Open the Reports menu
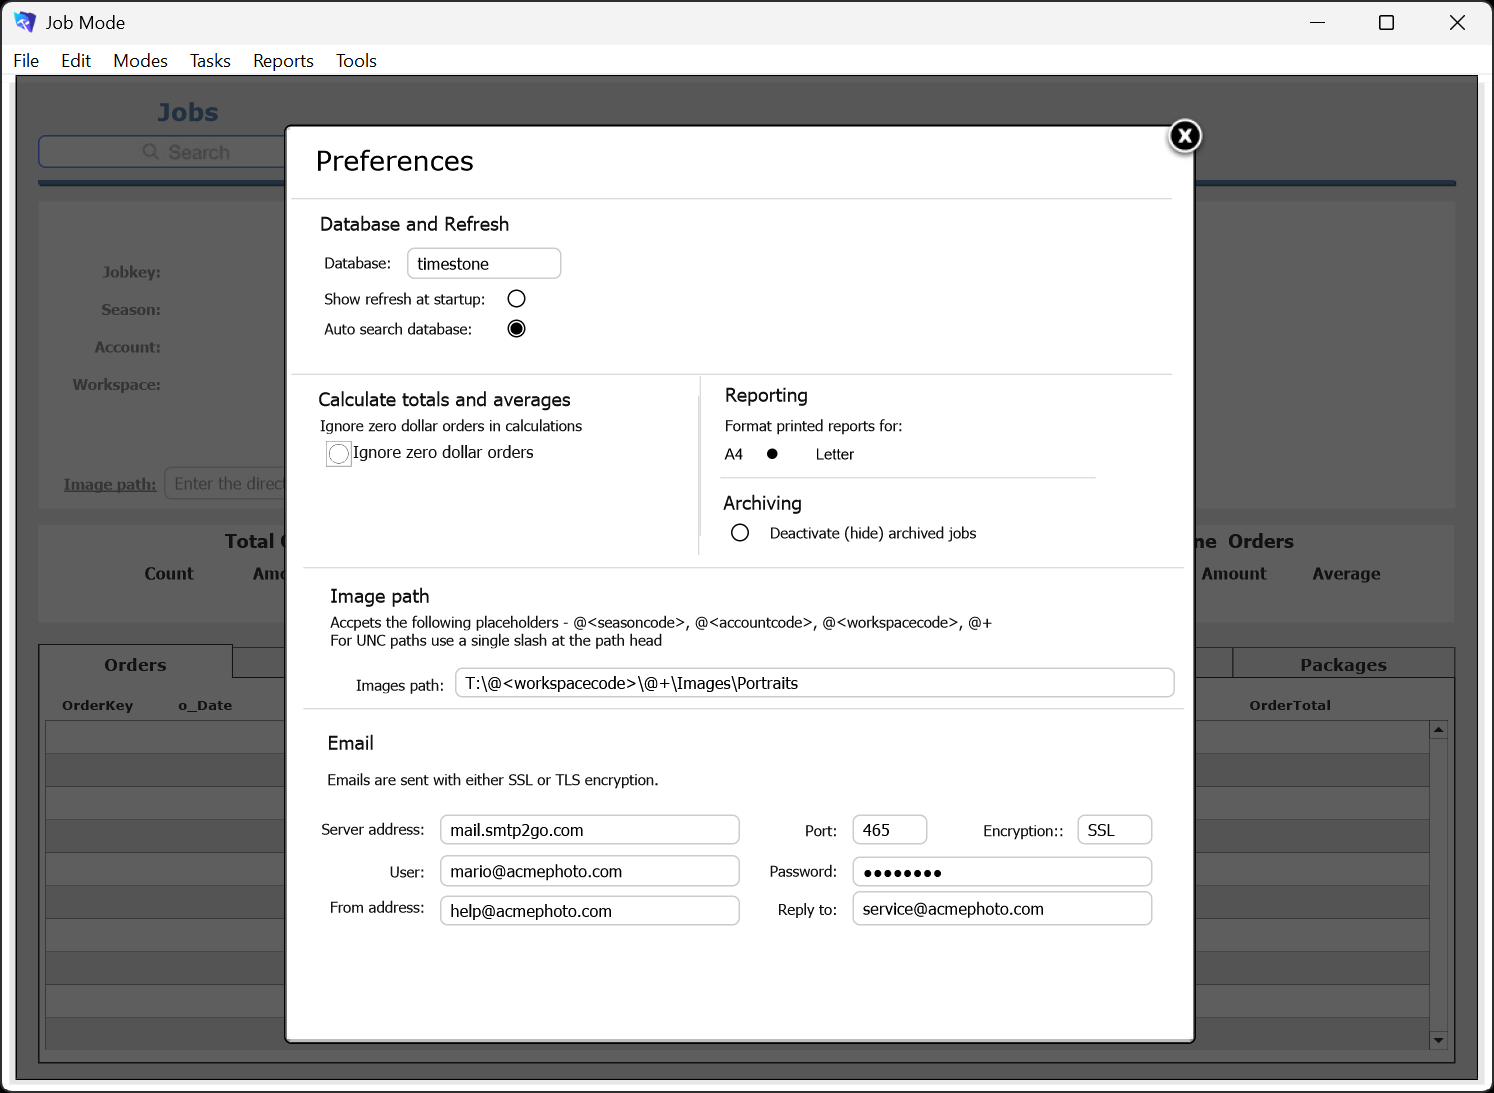Image resolution: width=1494 pixels, height=1093 pixels. tap(283, 60)
